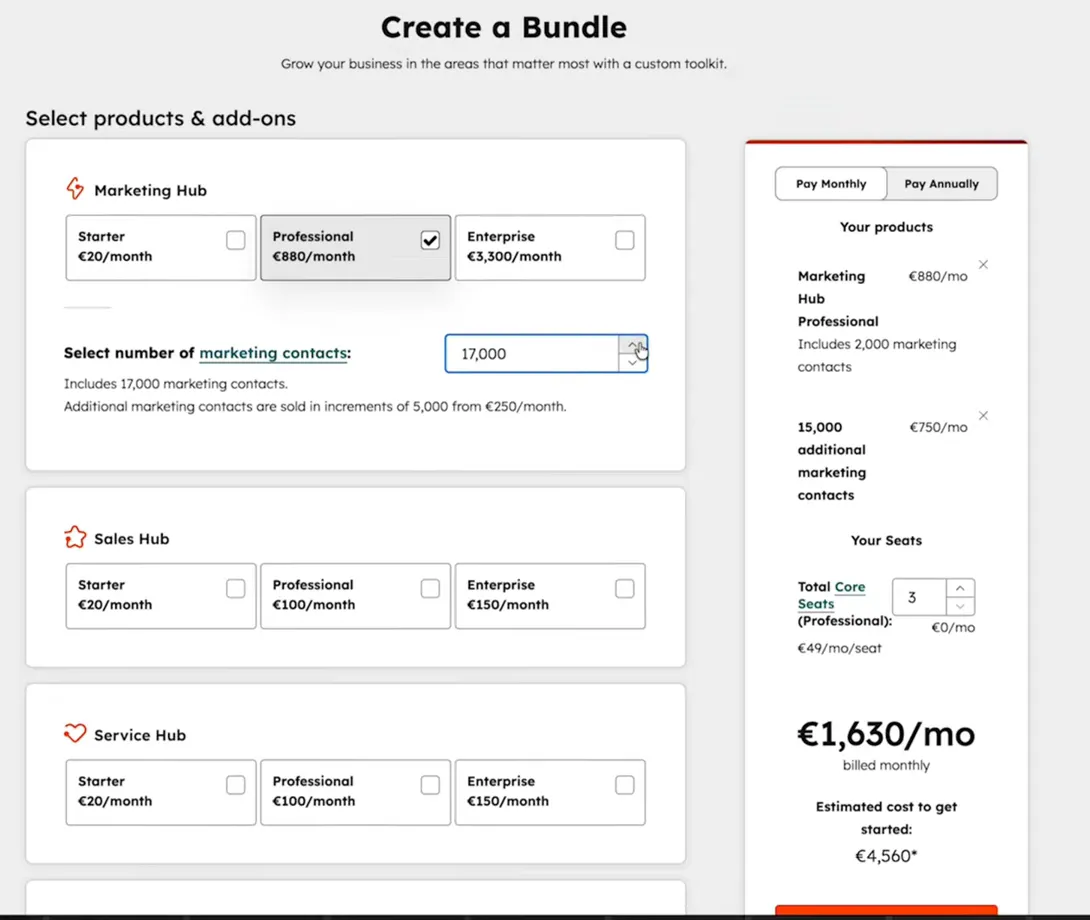Click the Marketing Hub lightning icon
1090x920 pixels.
point(75,188)
